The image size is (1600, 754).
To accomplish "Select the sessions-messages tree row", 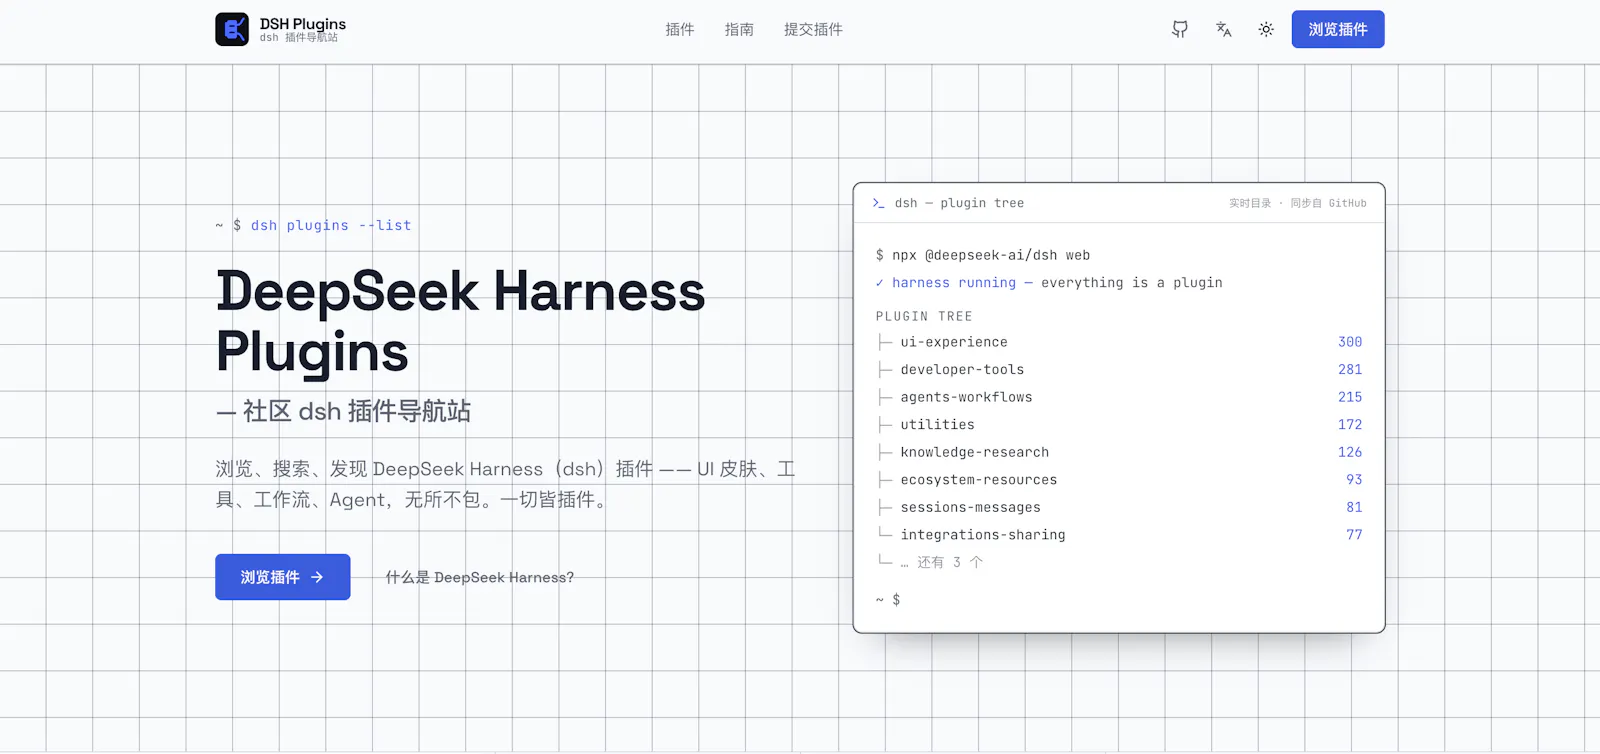I will [x=1119, y=507].
